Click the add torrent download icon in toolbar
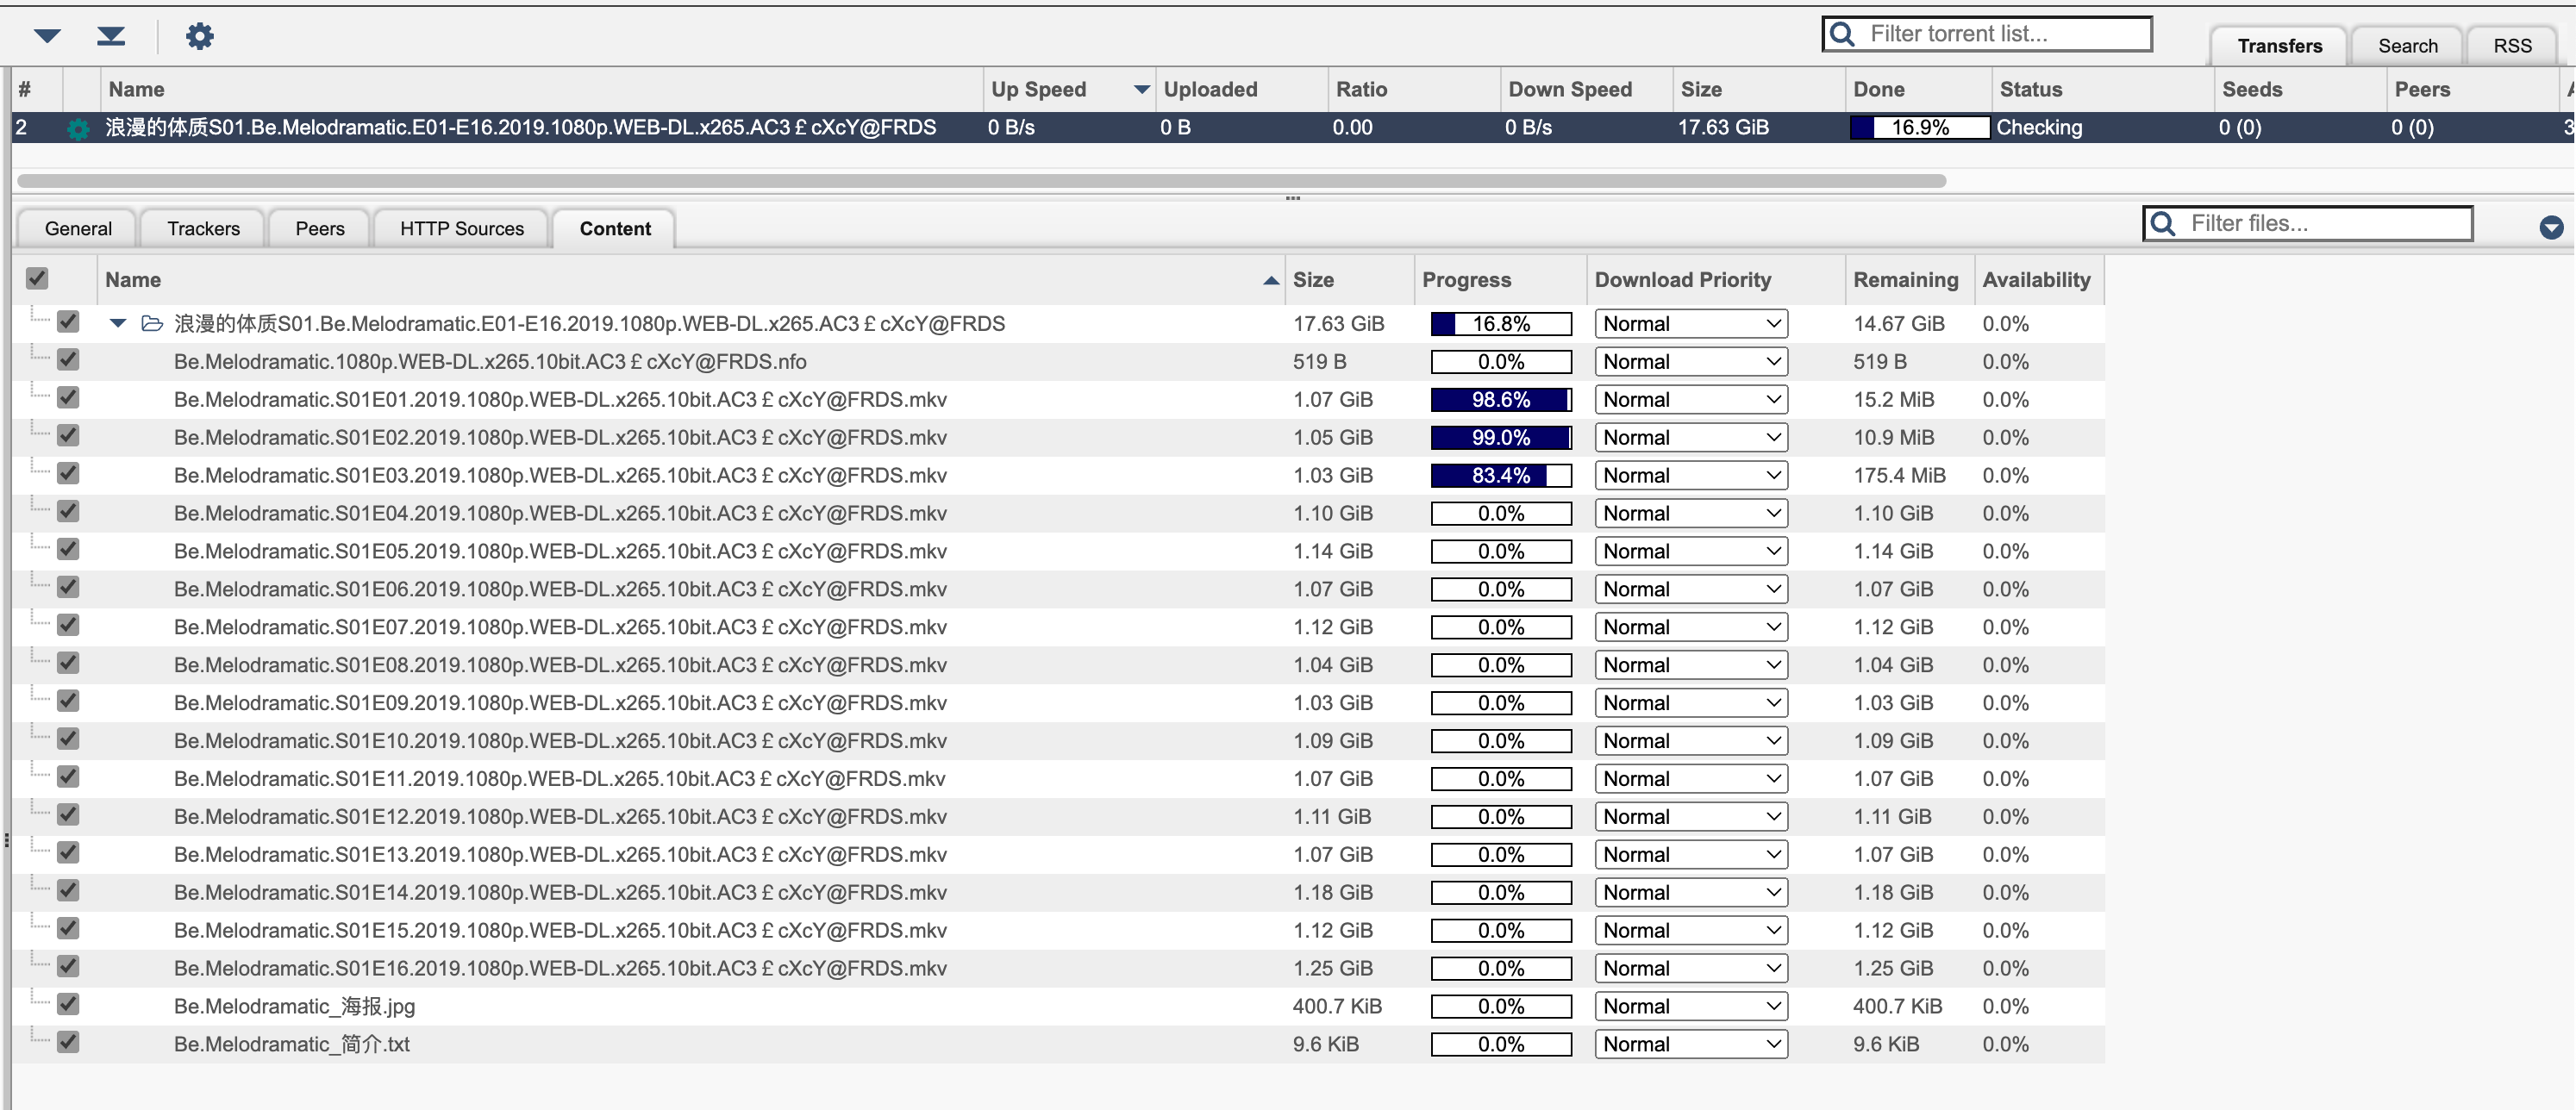The width and height of the screenshot is (2576, 1110). pos(111,35)
